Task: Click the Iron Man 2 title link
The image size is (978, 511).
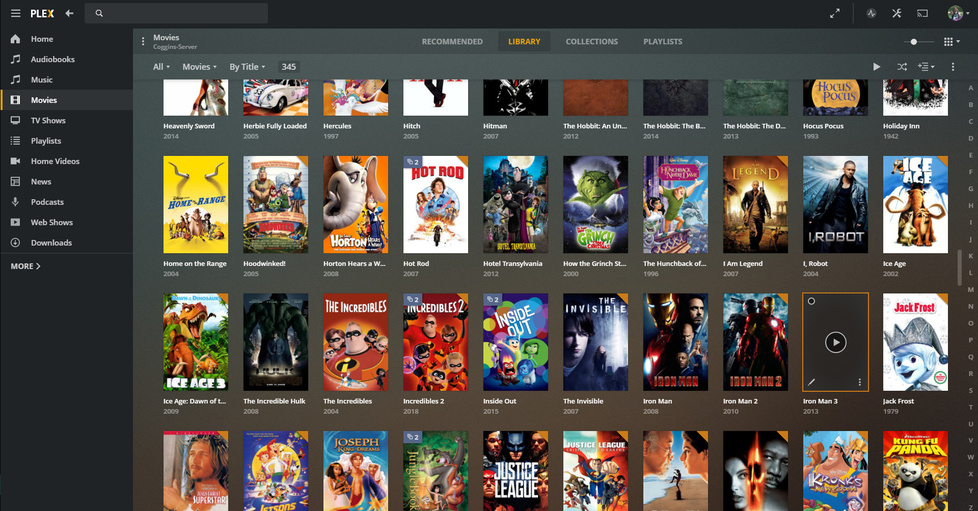Action: pyautogui.click(x=740, y=401)
